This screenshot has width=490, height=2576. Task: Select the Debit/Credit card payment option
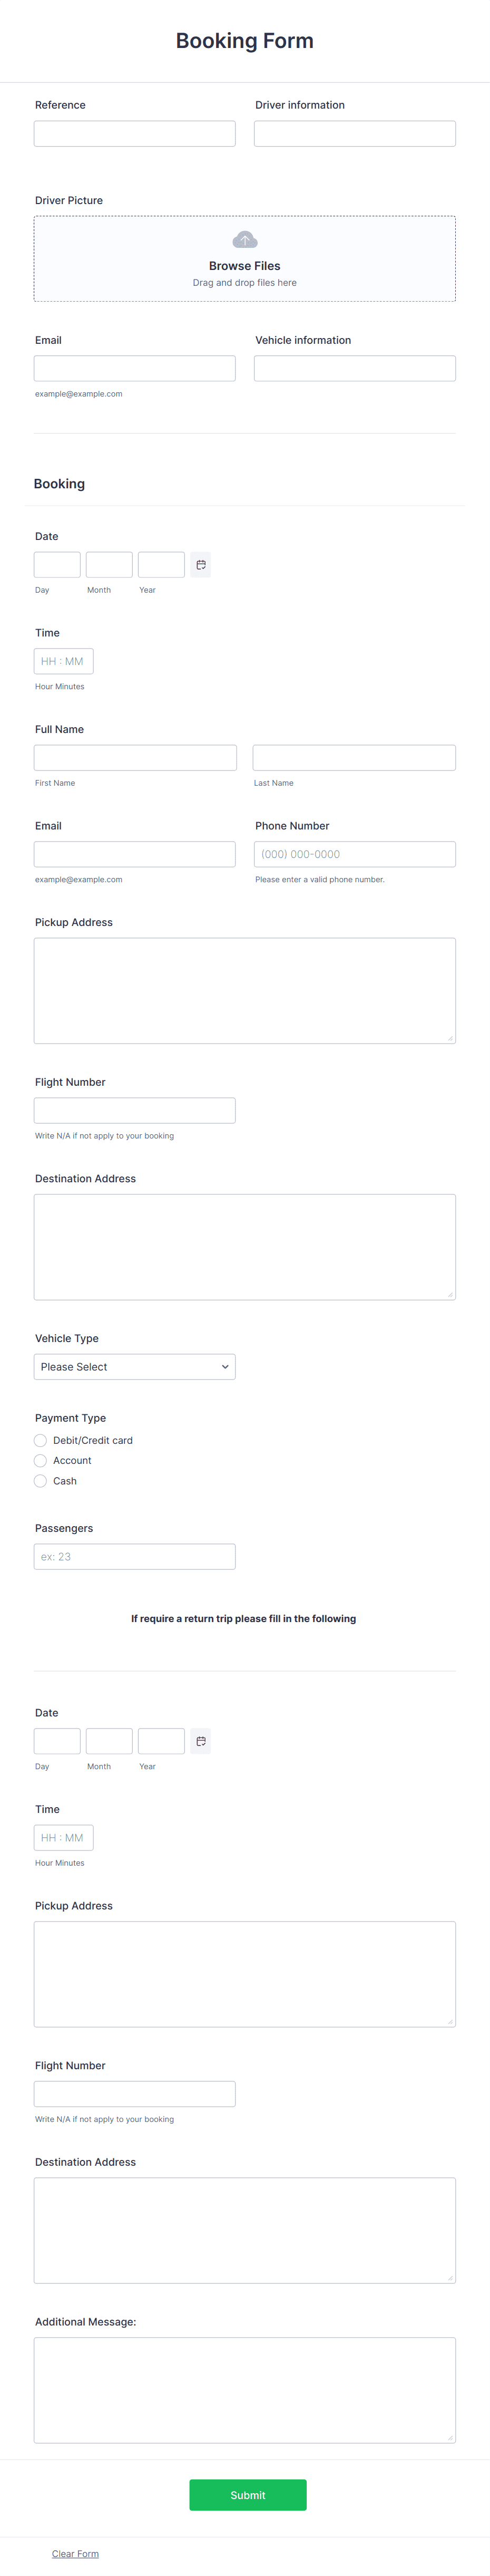tap(40, 1440)
